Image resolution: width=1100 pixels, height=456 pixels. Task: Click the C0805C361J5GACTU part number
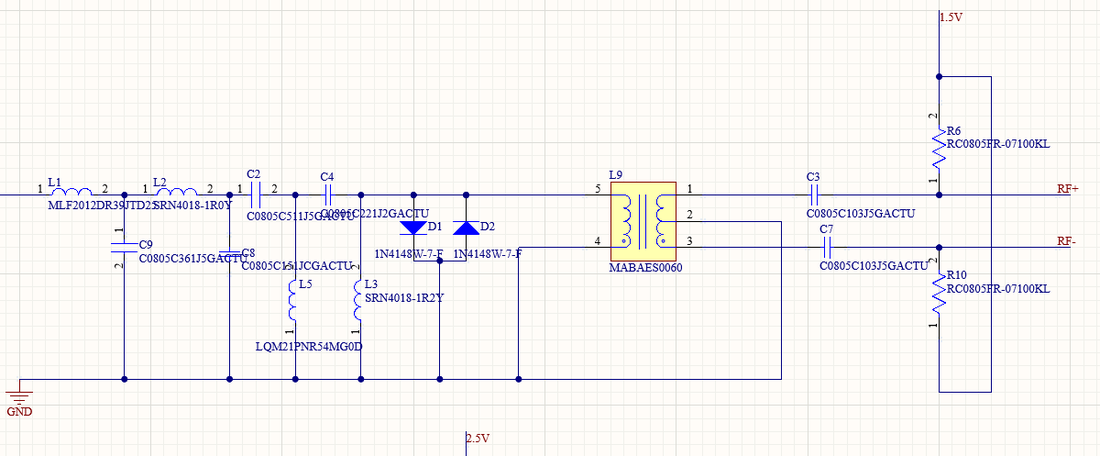click(x=193, y=259)
